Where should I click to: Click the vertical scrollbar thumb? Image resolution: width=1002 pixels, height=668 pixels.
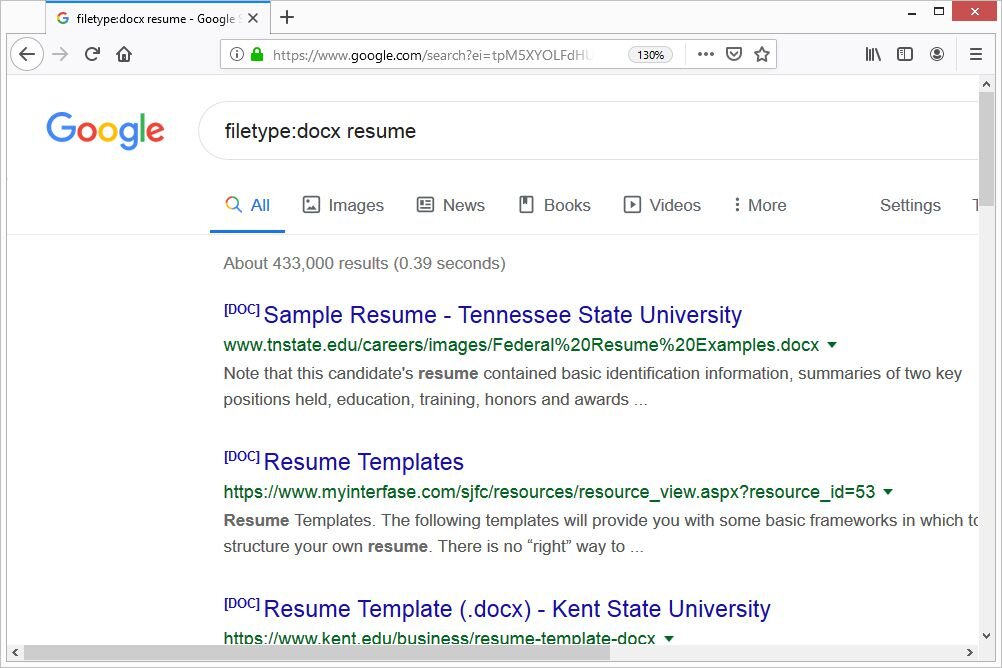point(987,149)
